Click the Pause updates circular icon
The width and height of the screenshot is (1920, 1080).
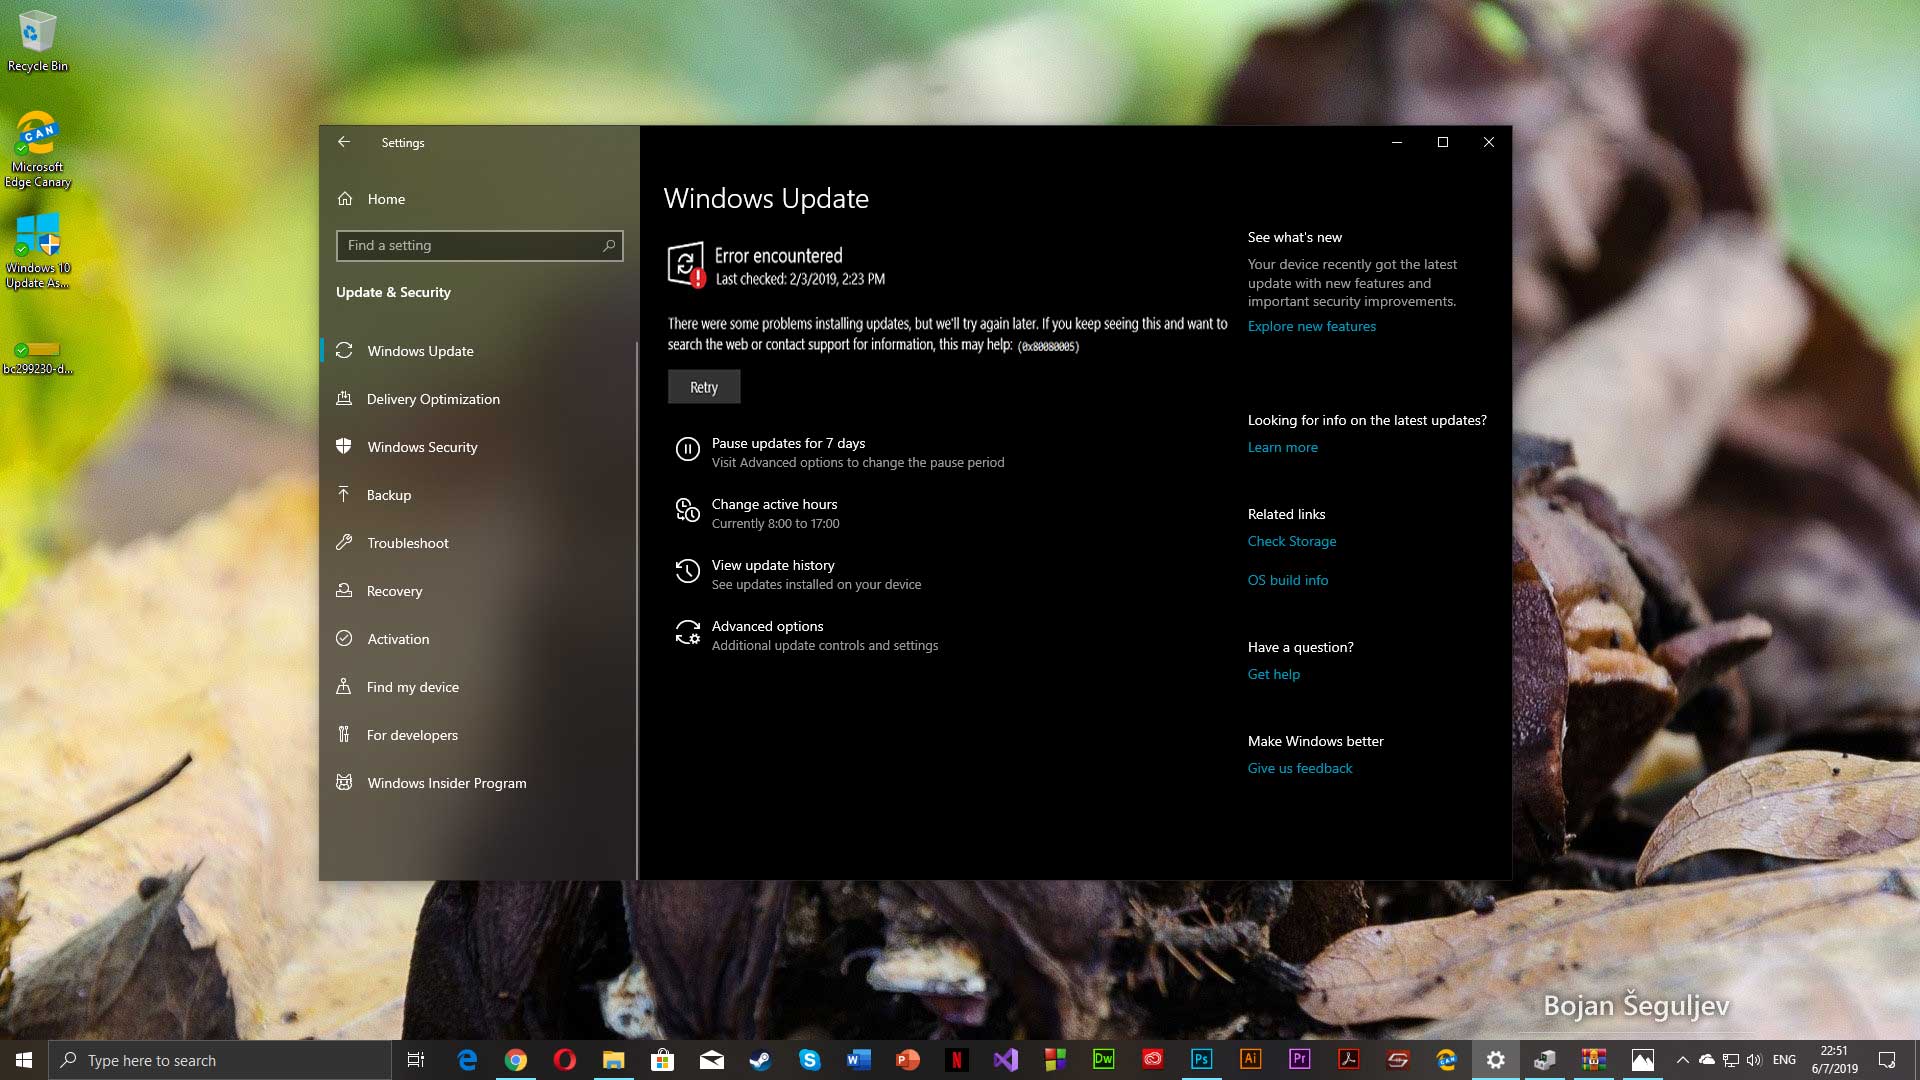coord(687,450)
